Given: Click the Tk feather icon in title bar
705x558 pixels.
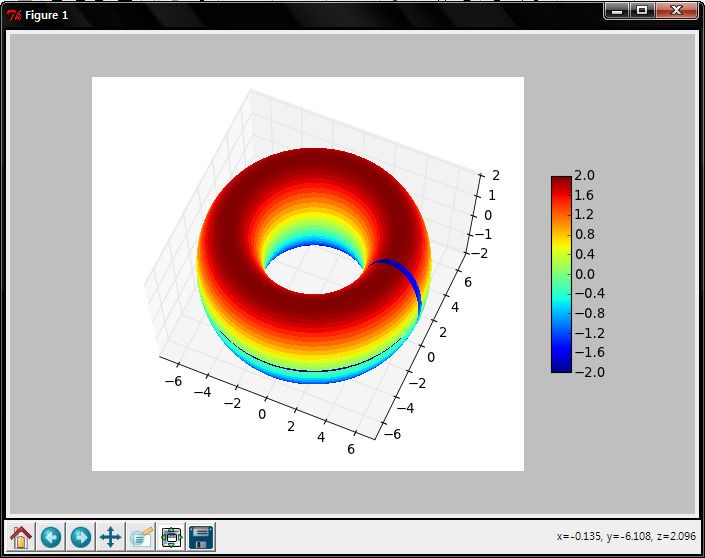Looking at the screenshot, I should point(13,16).
